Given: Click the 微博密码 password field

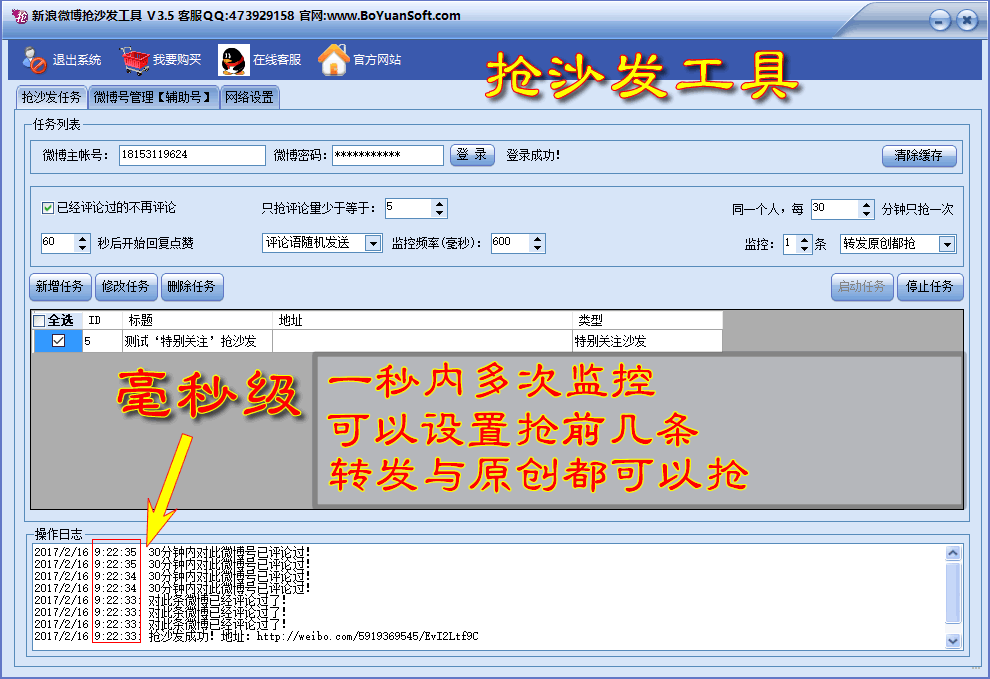Looking at the screenshot, I should coord(388,155).
